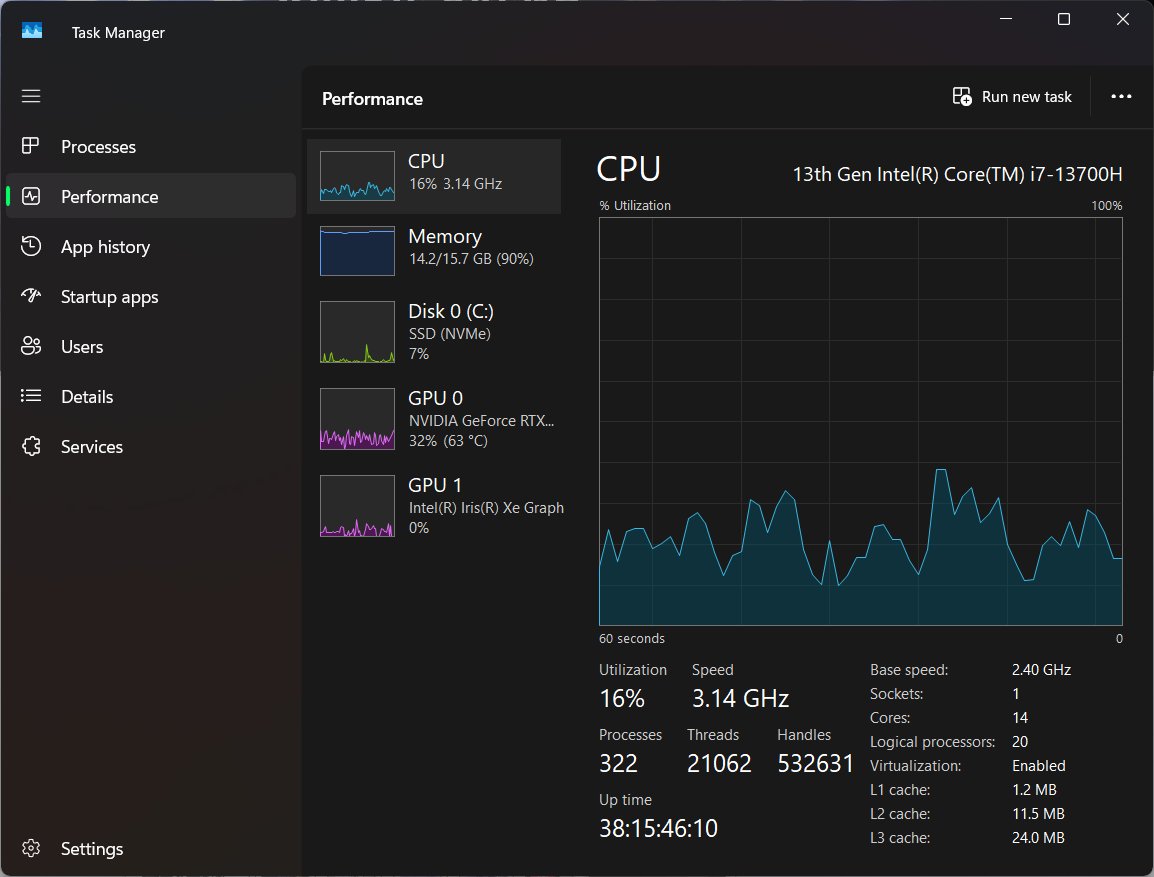This screenshot has width=1154, height=877.
Task: Click NVIDIA GeForce RTX GPU 0 text
Action: 481,421
